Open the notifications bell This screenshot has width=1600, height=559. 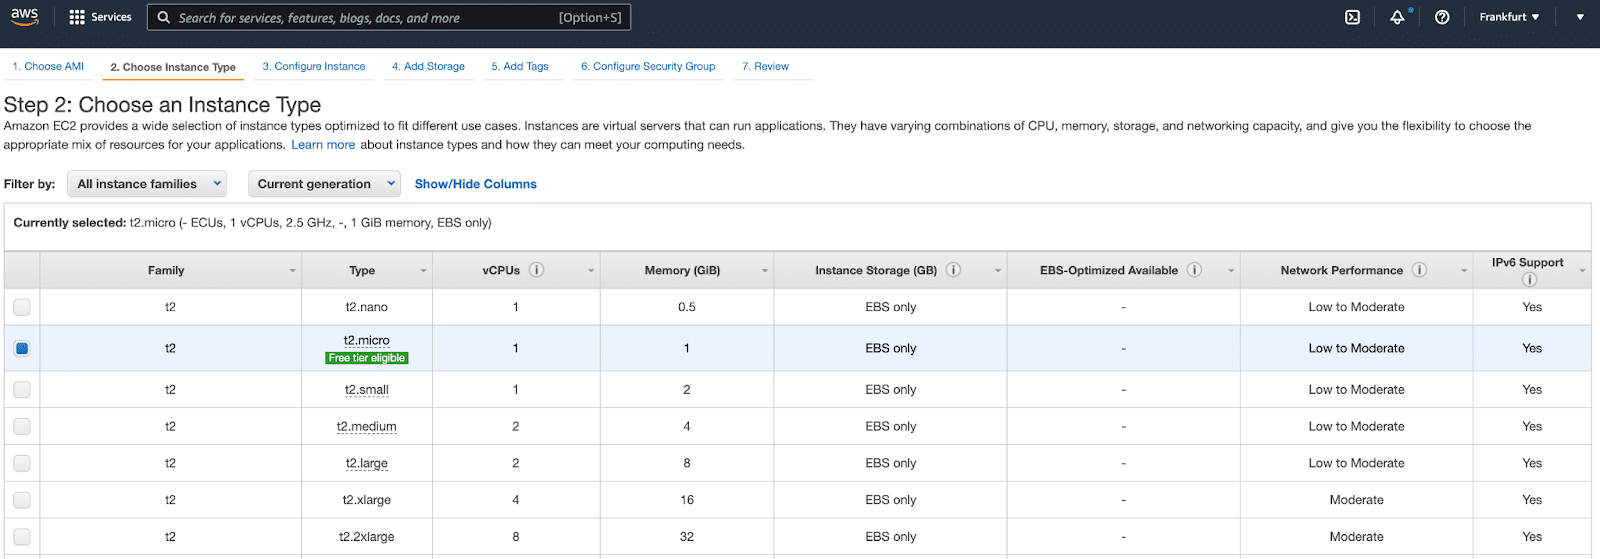point(1397,17)
